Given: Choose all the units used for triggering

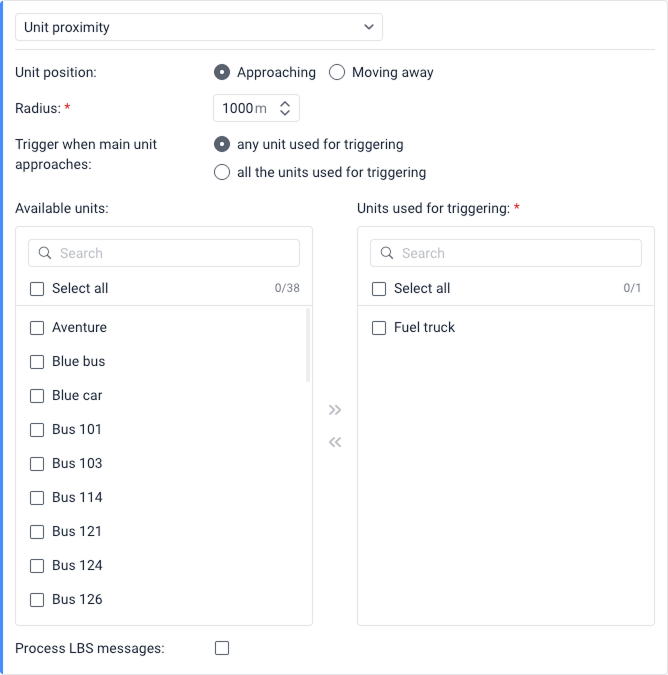Looking at the screenshot, I should pos(222,172).
